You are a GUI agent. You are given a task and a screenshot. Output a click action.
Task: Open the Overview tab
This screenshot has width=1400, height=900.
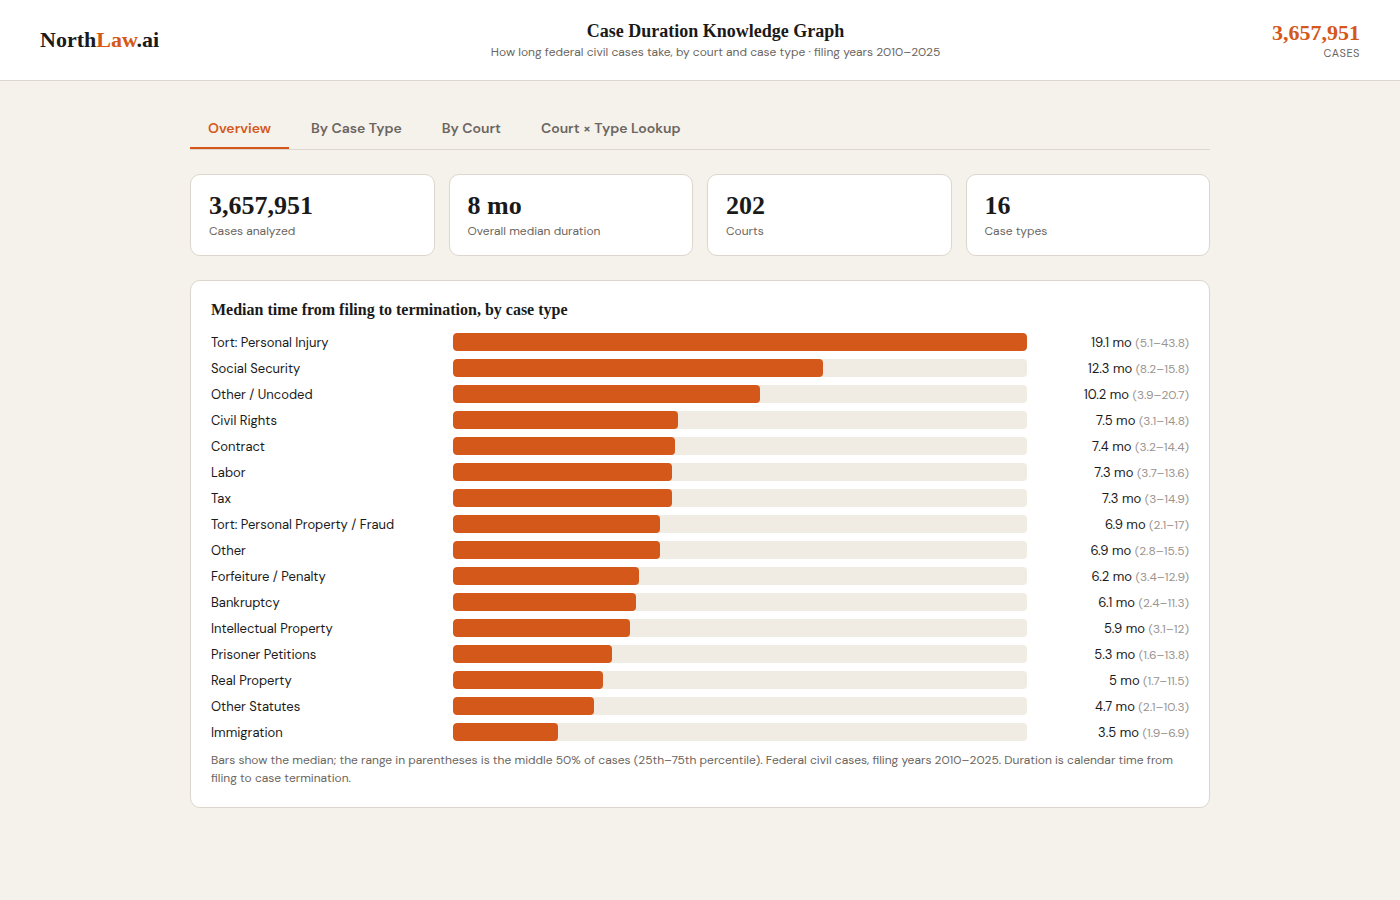(239, 128)
